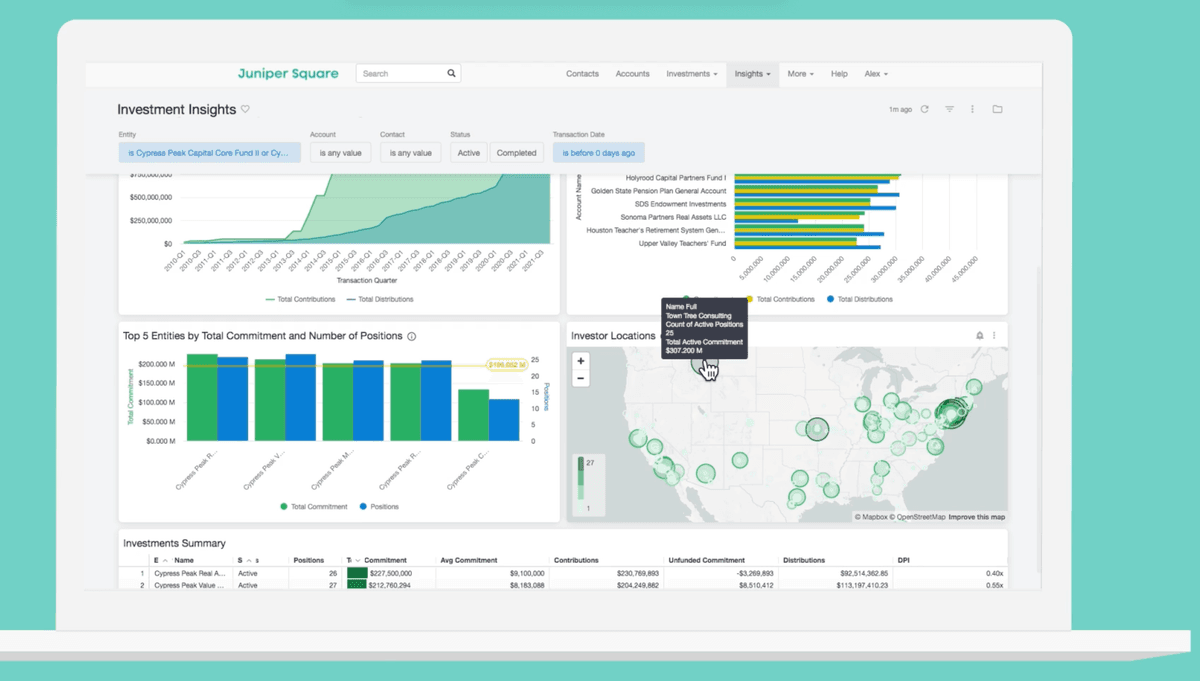Click the alert bell on Investor Locations tile
The height and width of the screenshot is (681, 1200).
980,336
